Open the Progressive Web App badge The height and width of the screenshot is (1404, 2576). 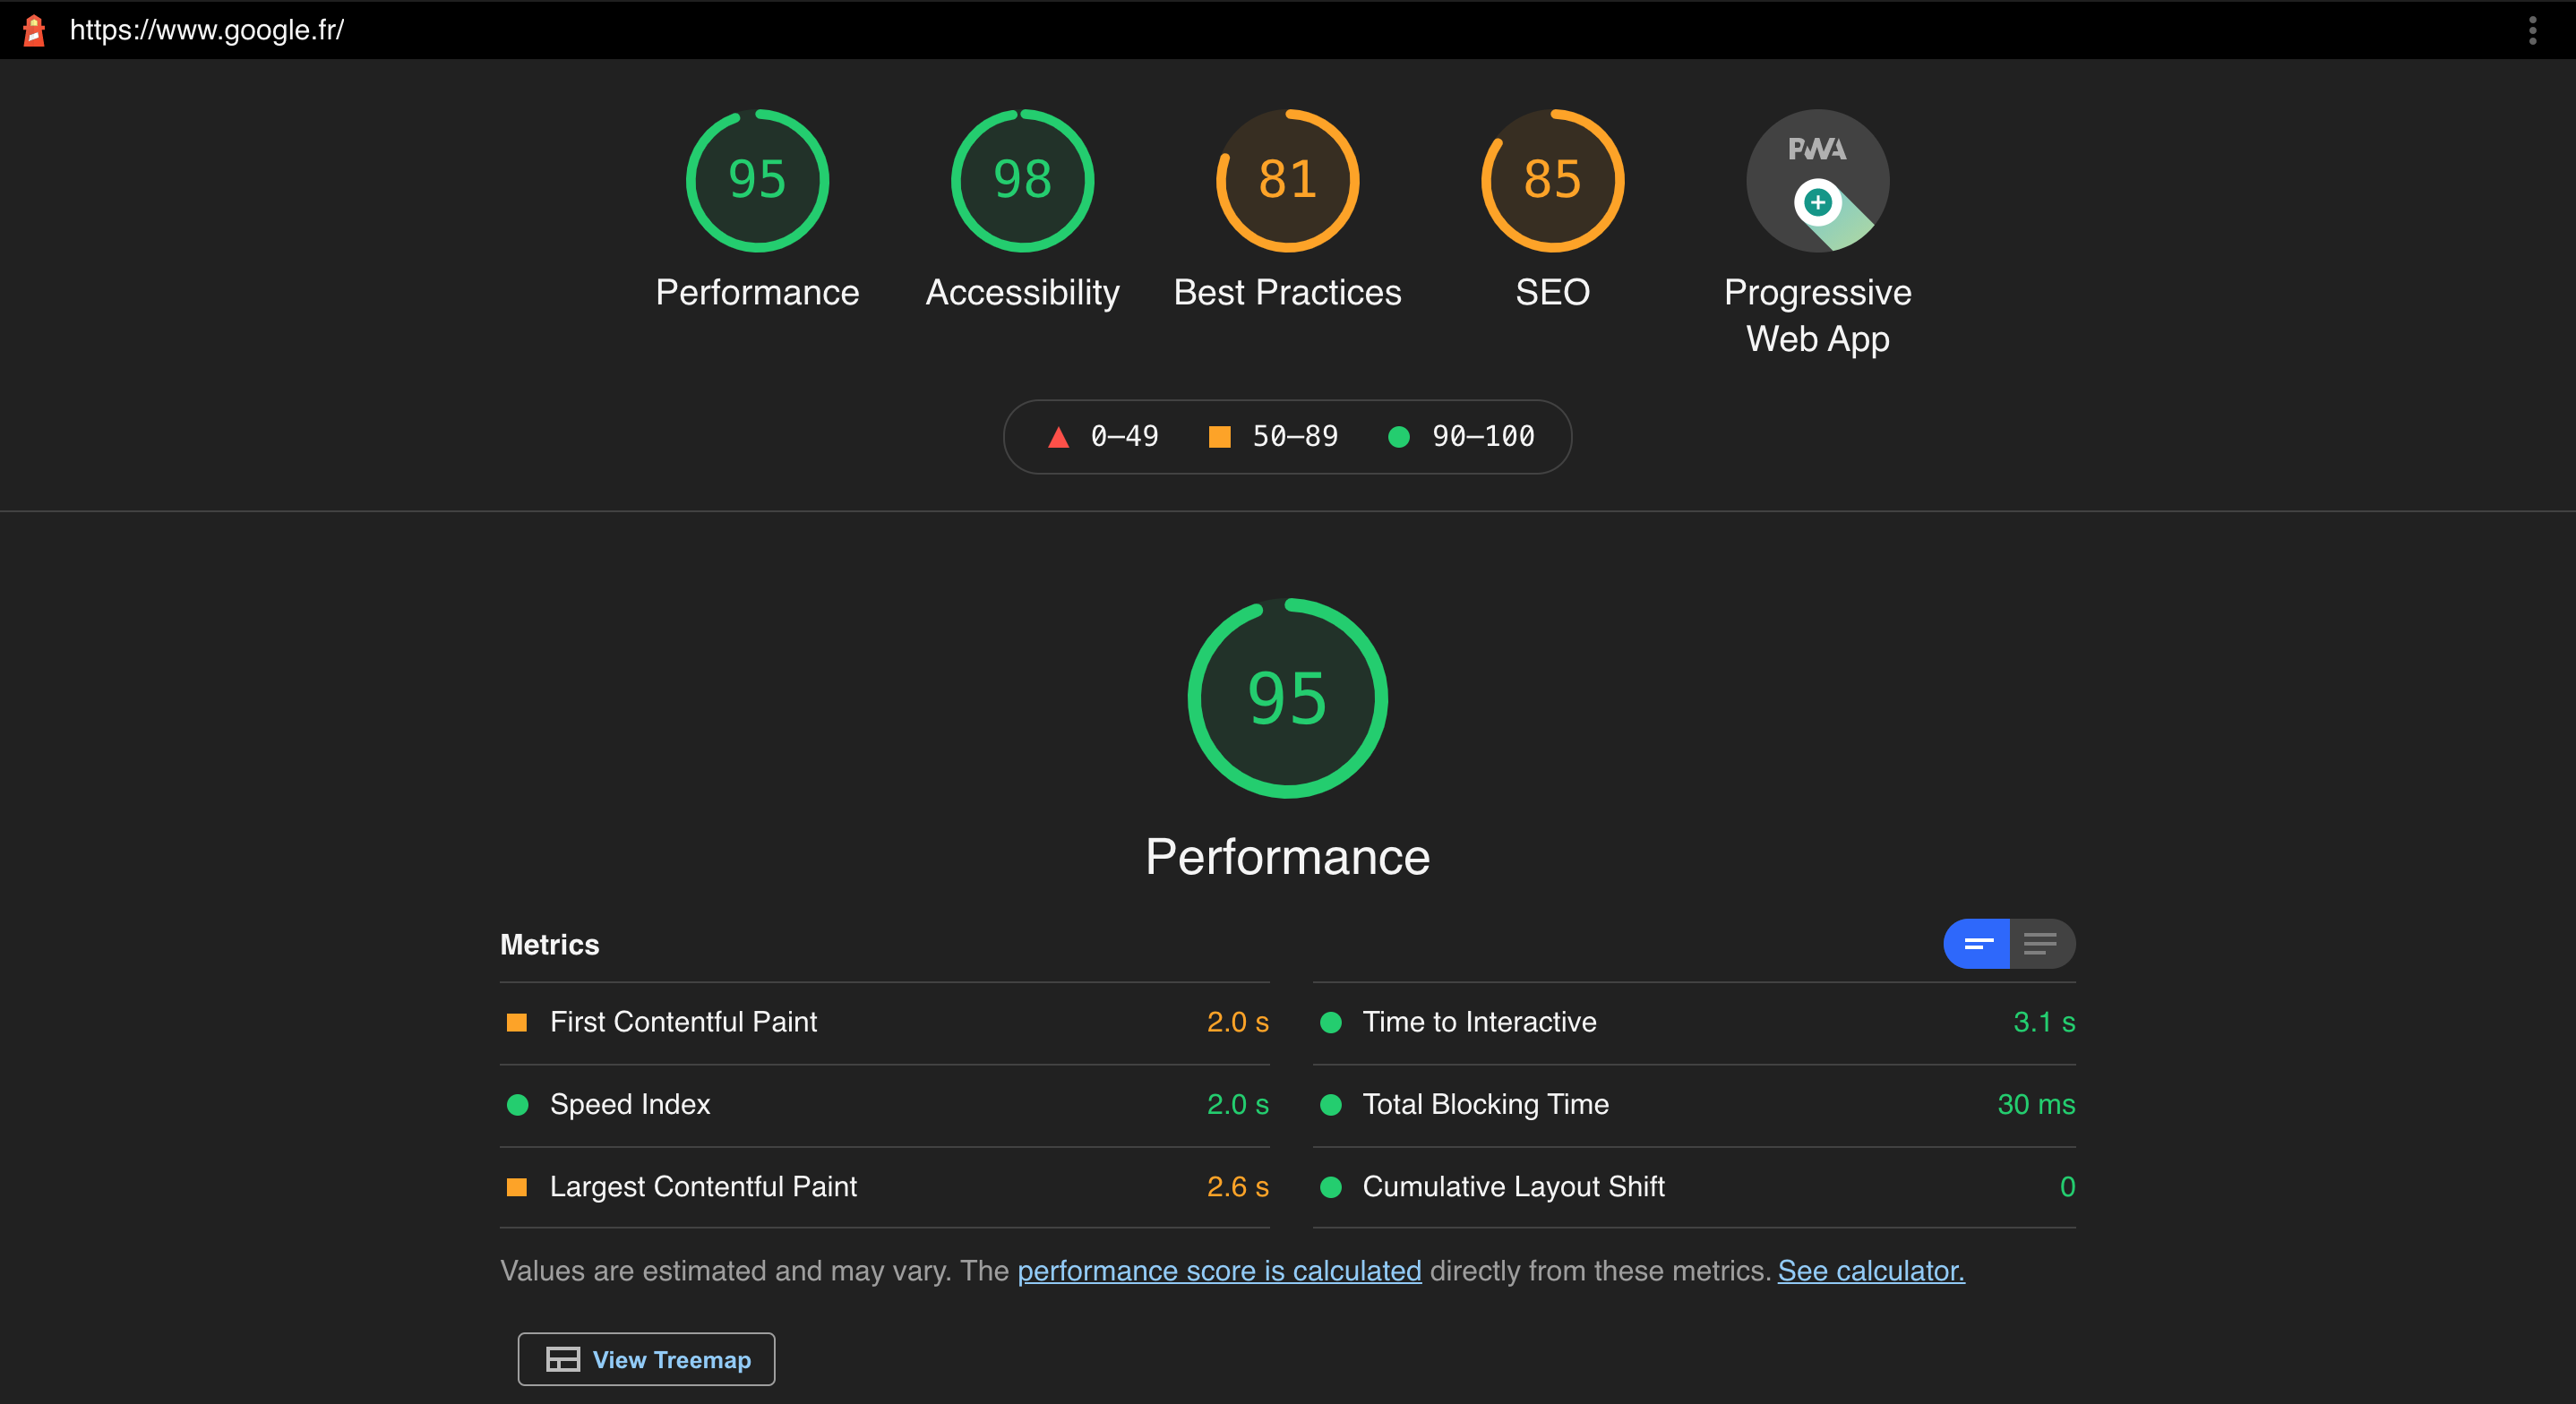coord(1817,180)
